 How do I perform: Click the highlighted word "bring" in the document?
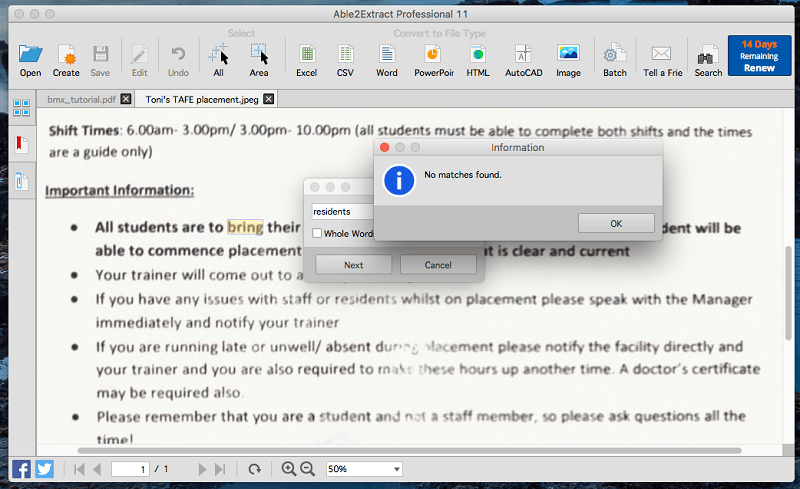tap(245, 227)
